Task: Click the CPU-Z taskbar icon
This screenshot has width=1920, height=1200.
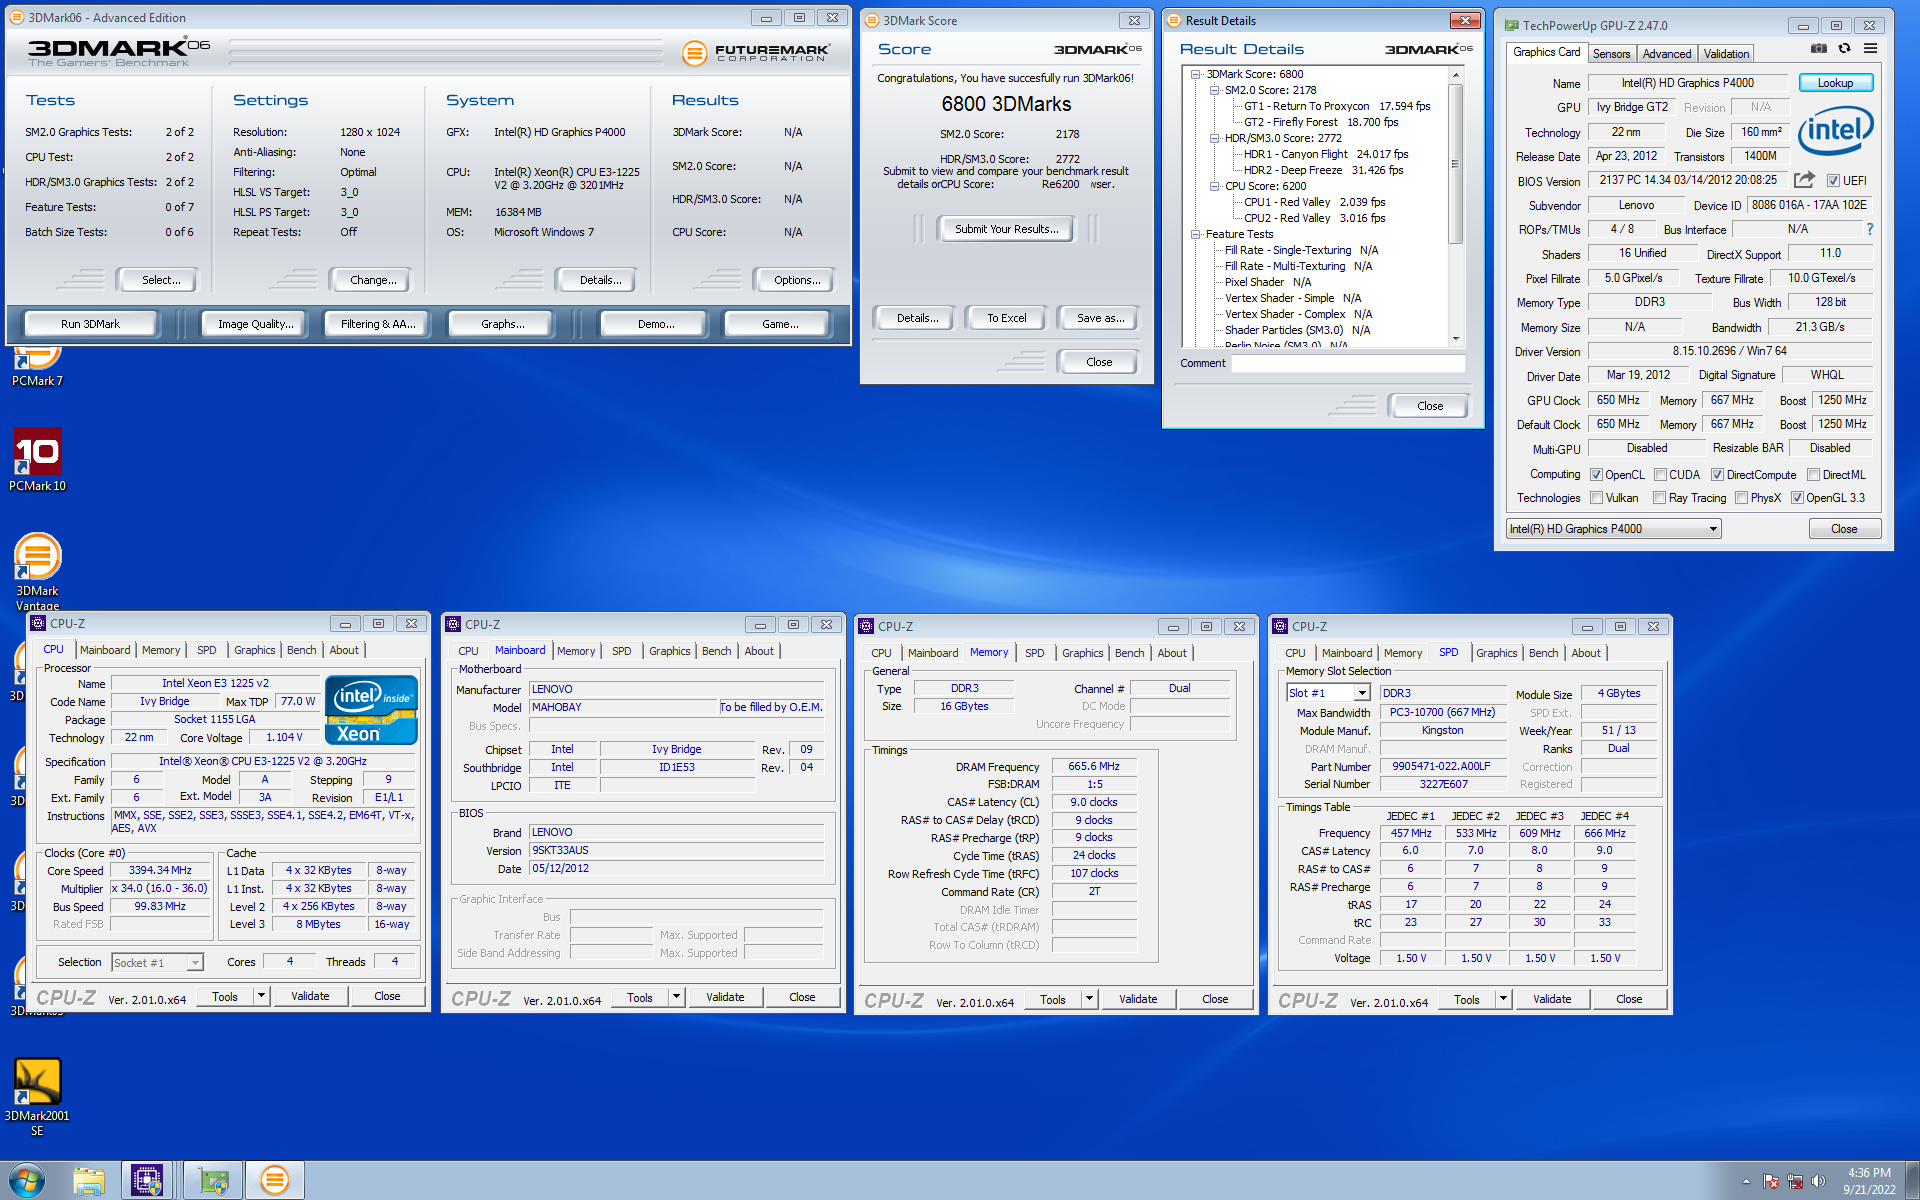Action: tap(147, 1181)
